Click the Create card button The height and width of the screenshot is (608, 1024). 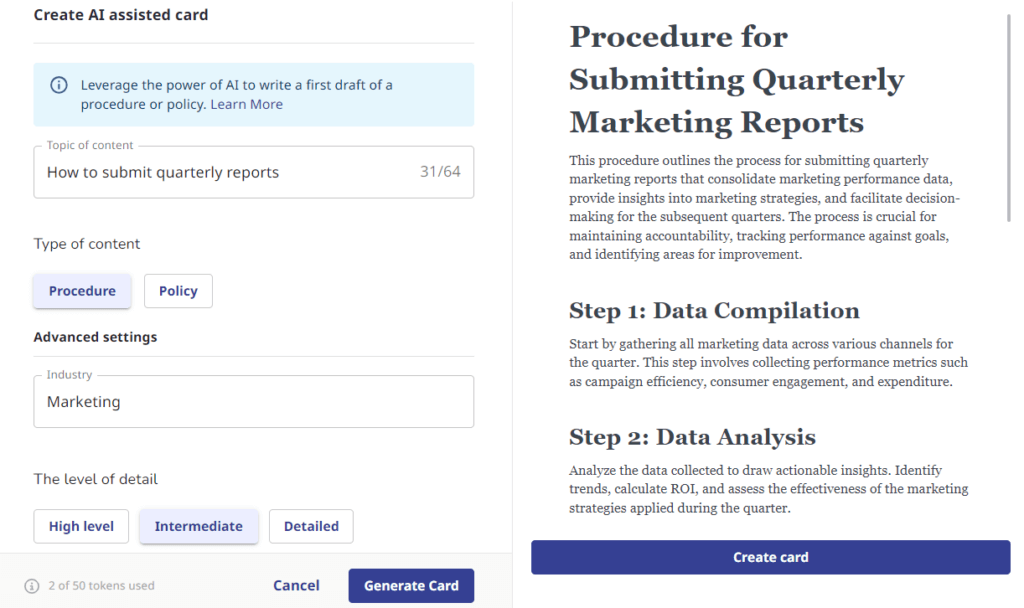pyautogui.click(x=770, y=557)
